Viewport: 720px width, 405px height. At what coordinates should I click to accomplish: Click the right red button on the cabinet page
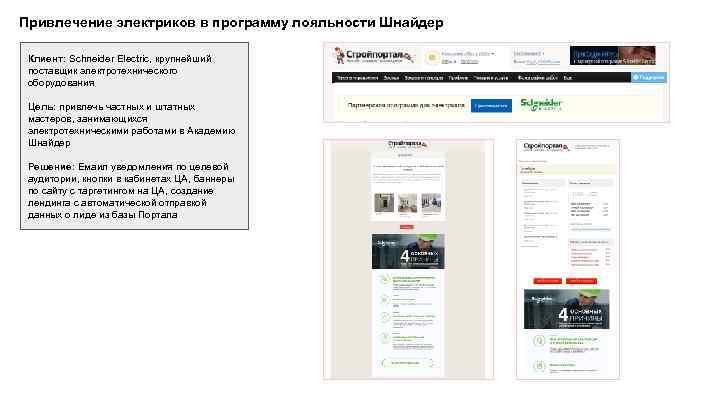[x=581, y=281]
